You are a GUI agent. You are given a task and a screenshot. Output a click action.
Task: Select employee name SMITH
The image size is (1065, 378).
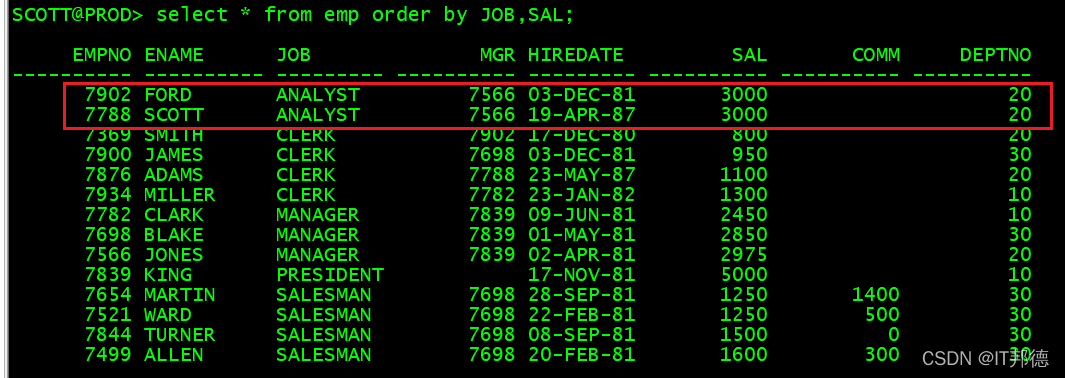click(174, 135)
